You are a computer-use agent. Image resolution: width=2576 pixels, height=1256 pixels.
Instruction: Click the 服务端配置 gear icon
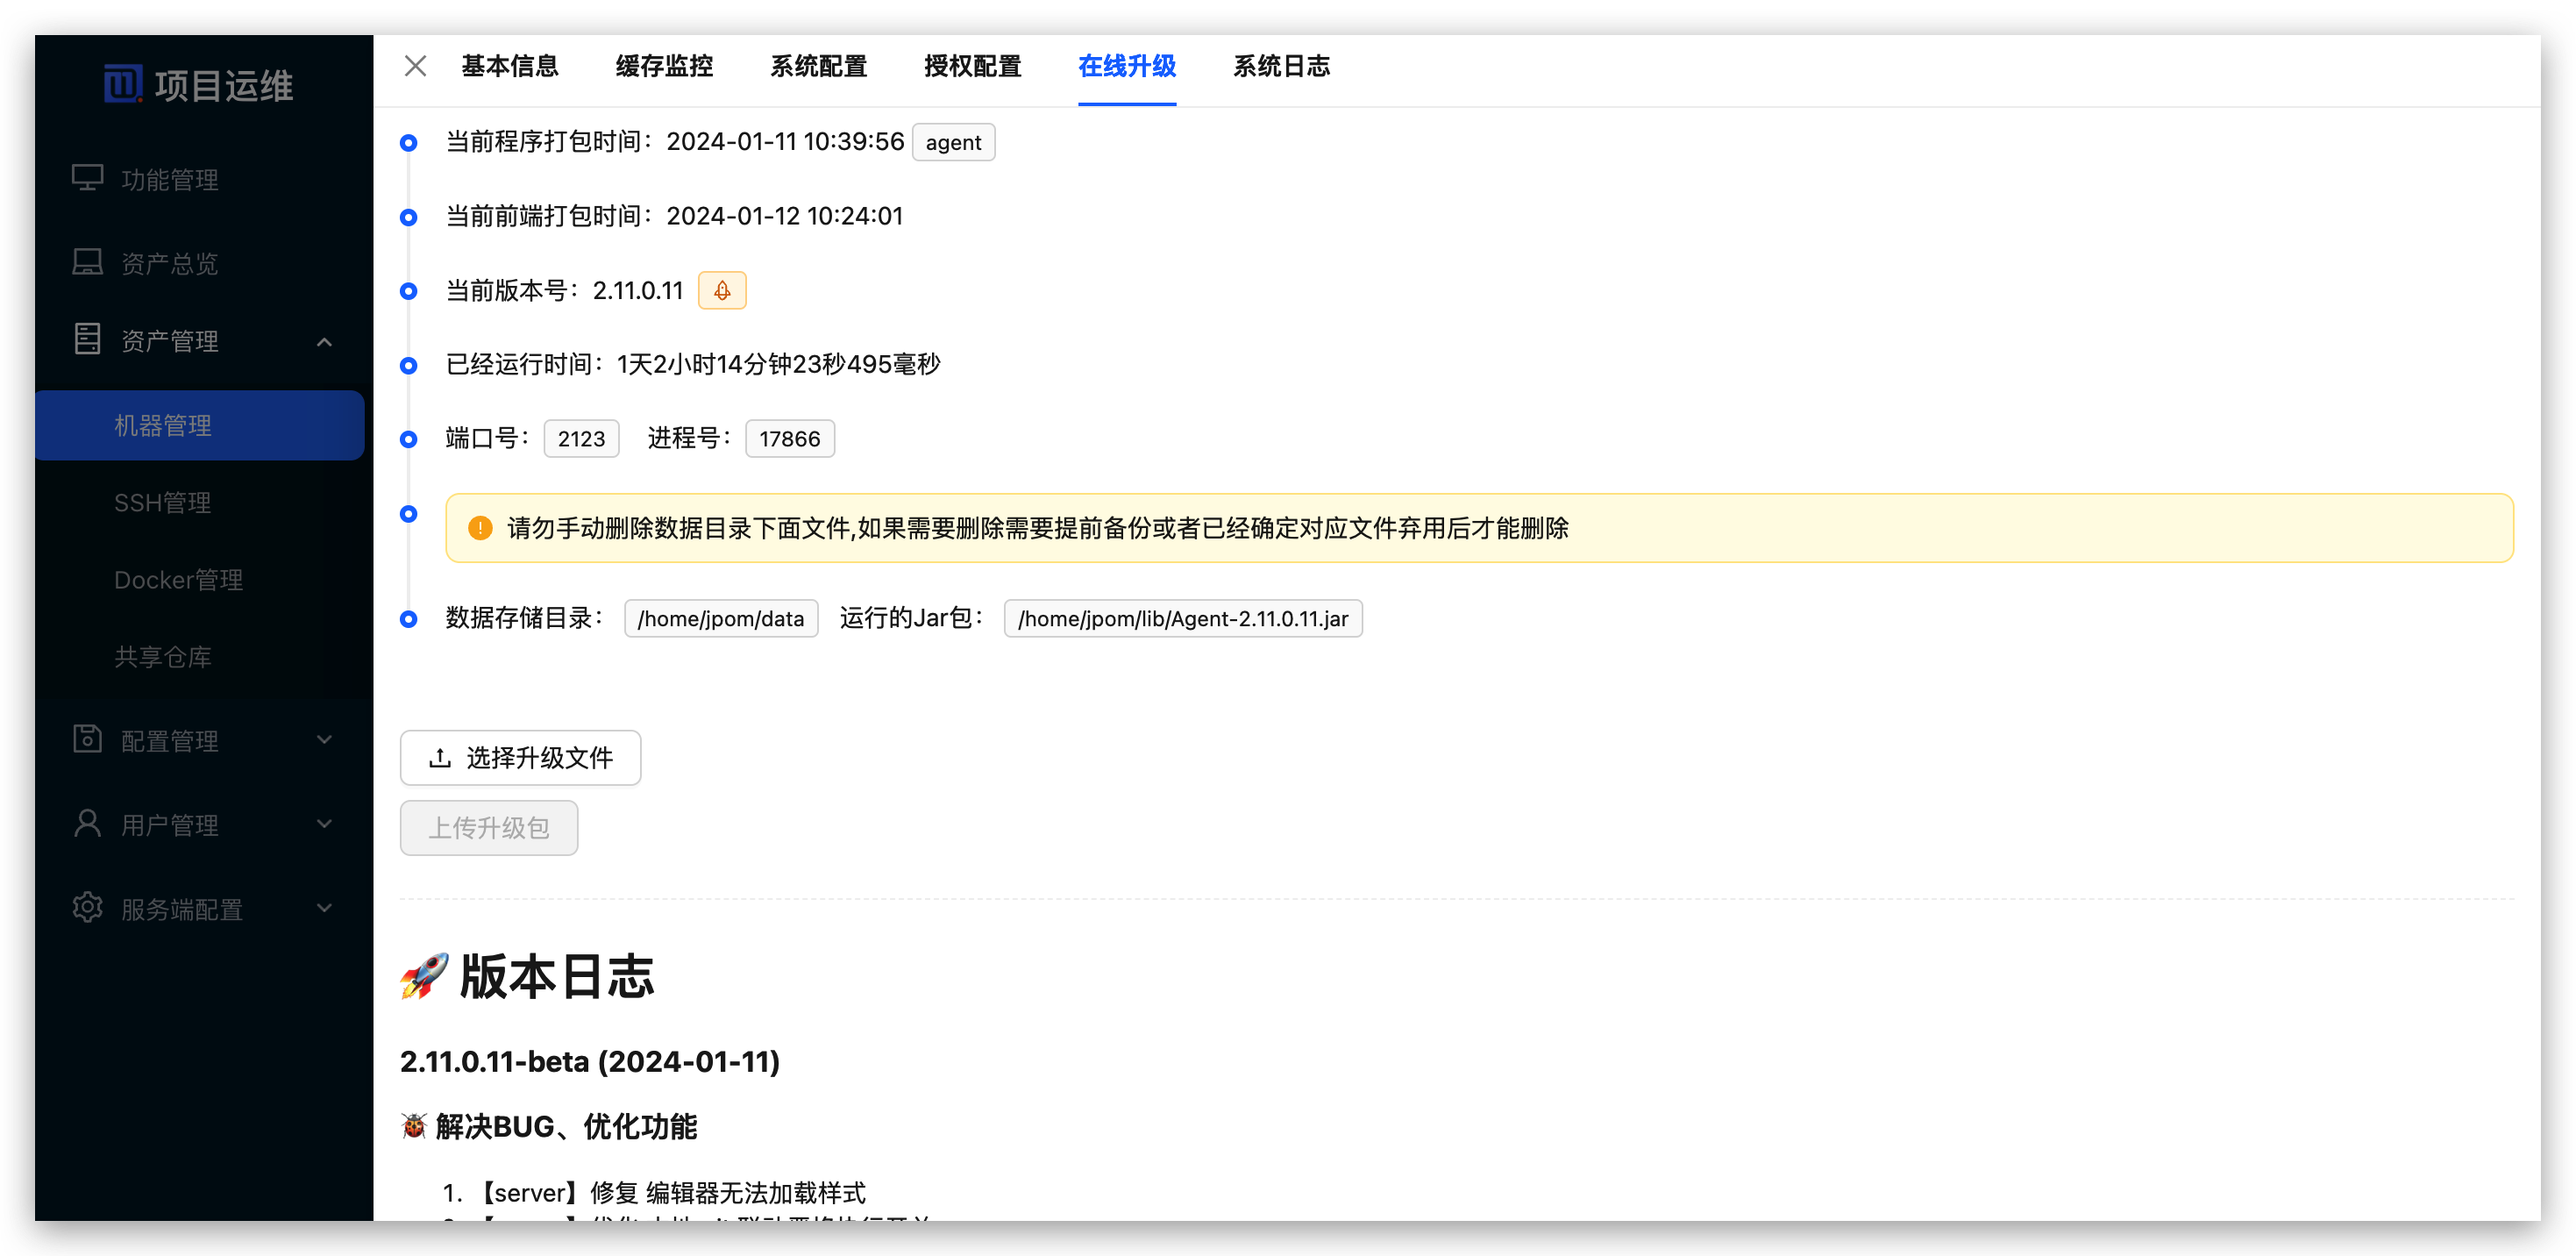pyautogui.click(x=87, y=908)
